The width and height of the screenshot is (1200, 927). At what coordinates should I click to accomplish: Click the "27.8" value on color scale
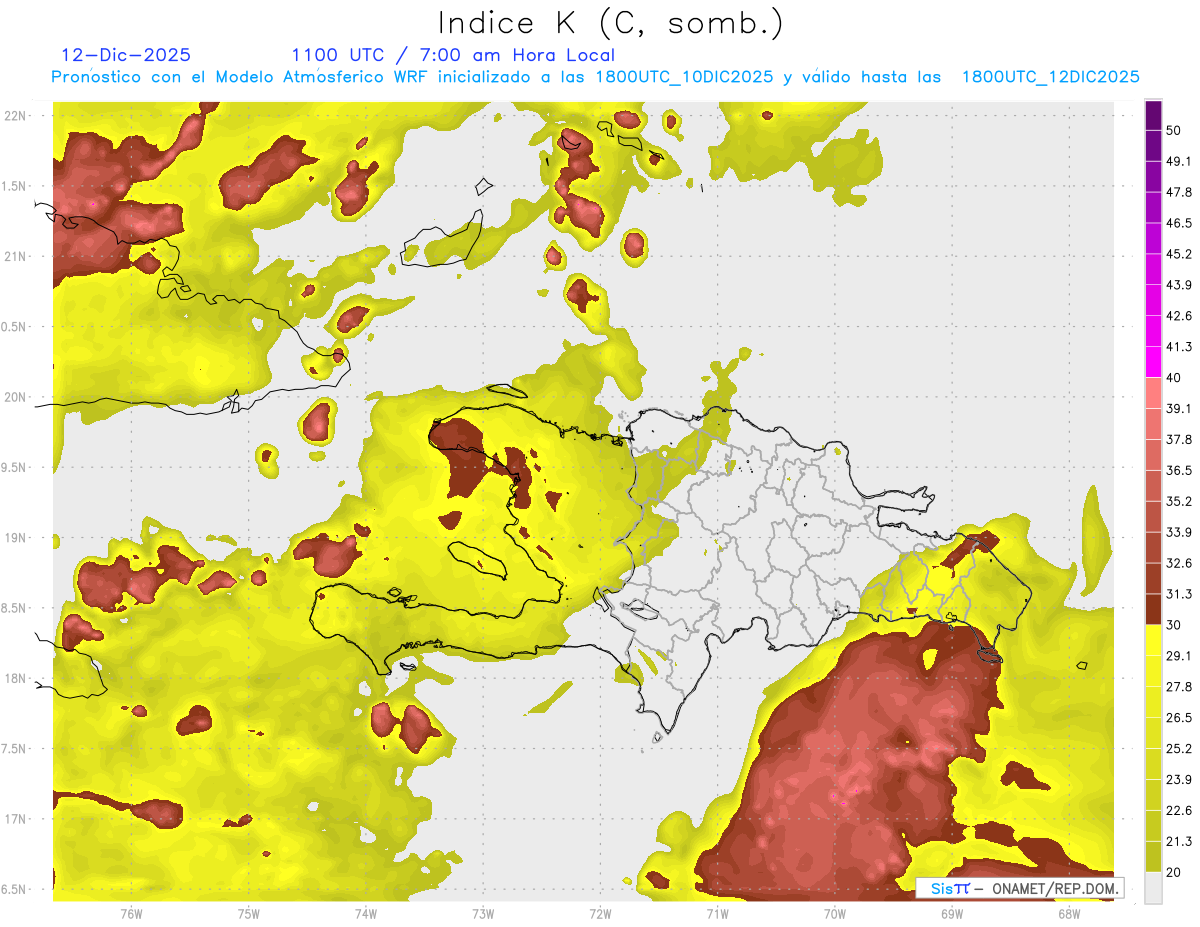(x=1179, y=686)
